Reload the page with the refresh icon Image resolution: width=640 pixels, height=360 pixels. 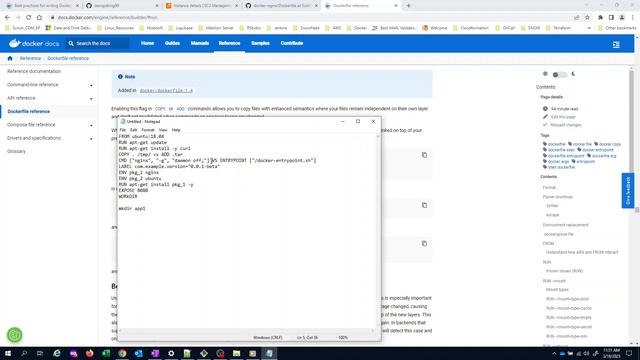[29, 18]
